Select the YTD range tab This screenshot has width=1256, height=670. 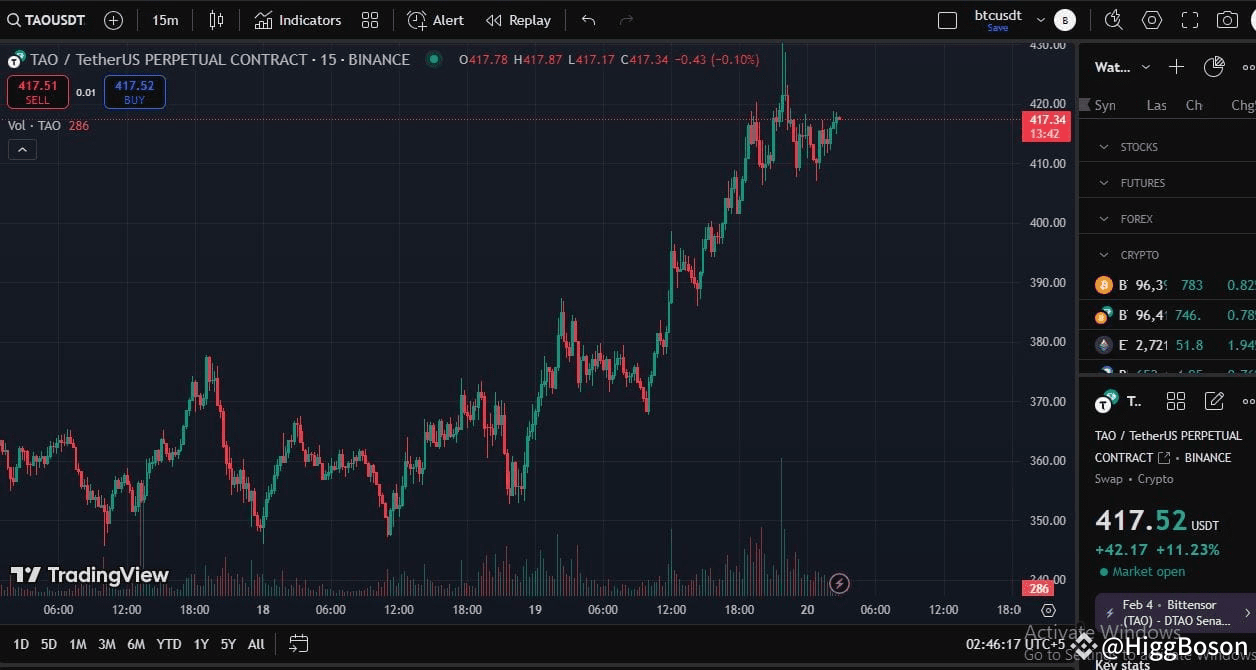click(168, 644)
